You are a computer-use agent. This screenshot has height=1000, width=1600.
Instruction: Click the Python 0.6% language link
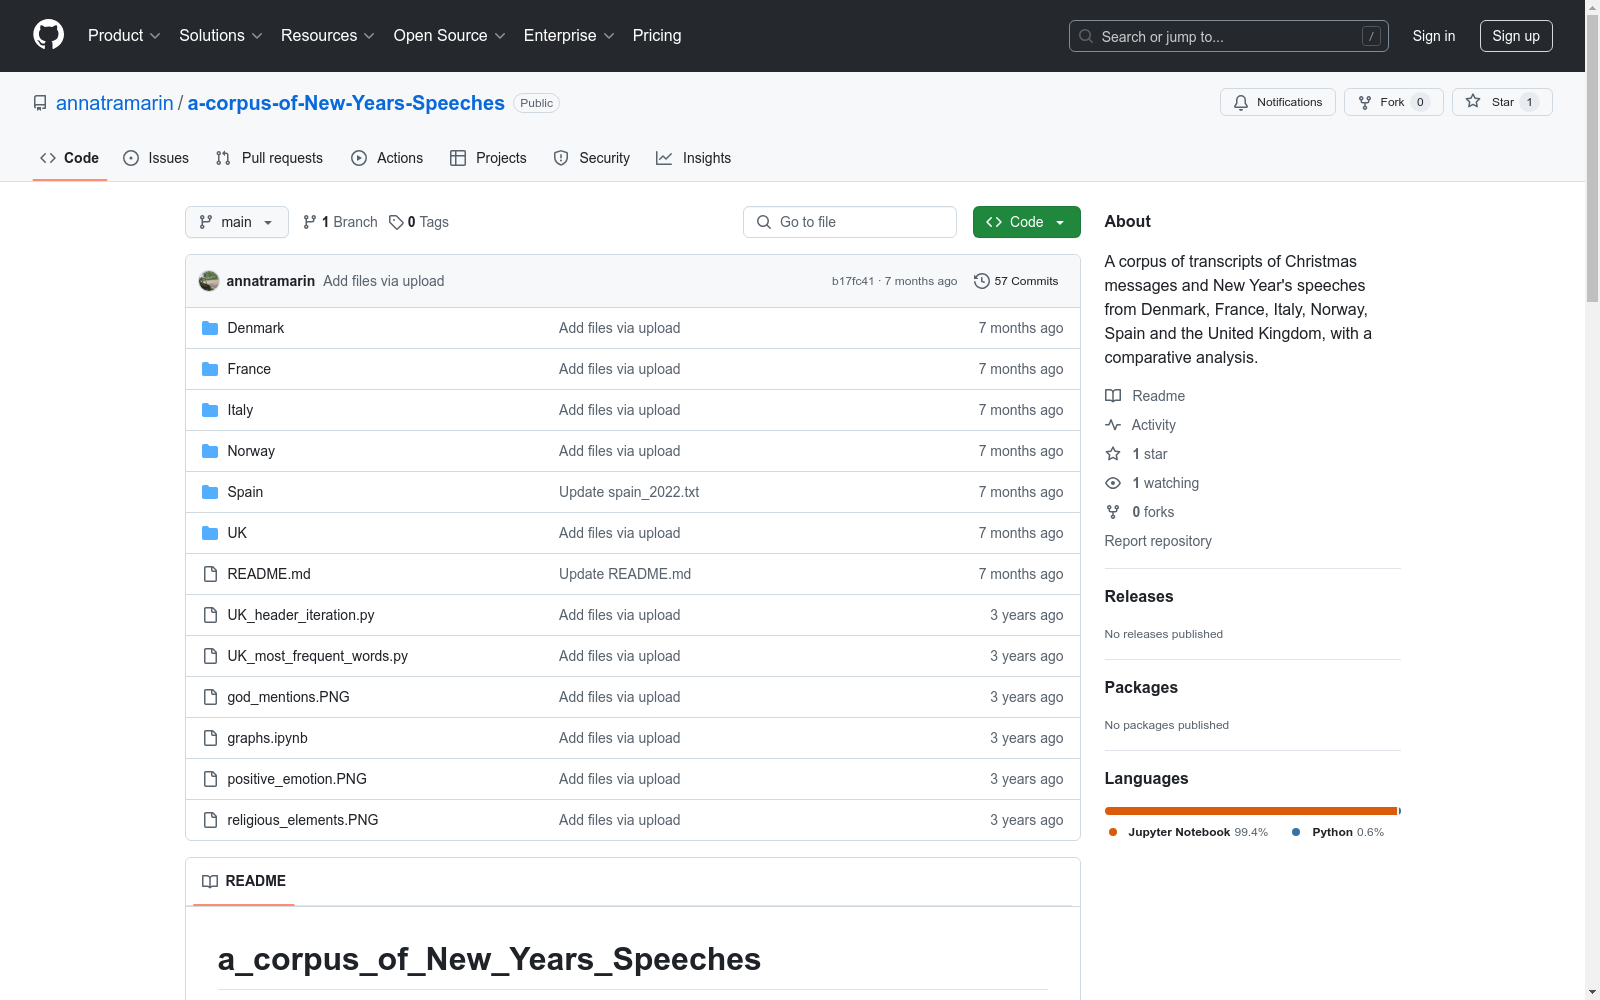pyautogui.click(x=1338, y=832)
